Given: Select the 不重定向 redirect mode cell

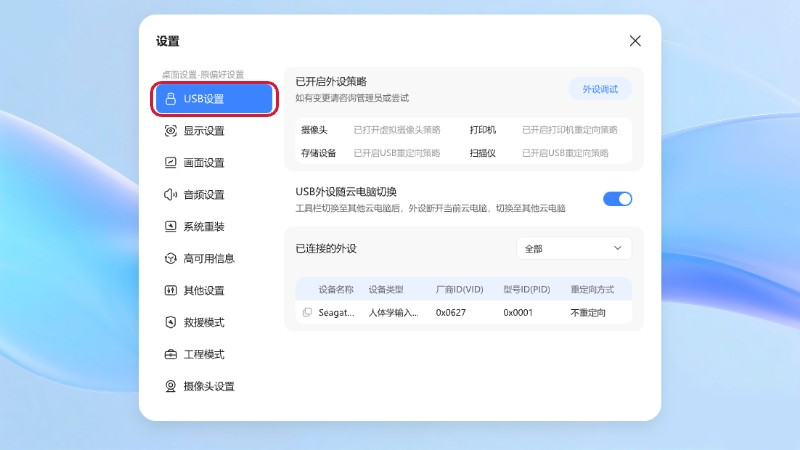Looking at the screenshot, I should click(590, 313).
